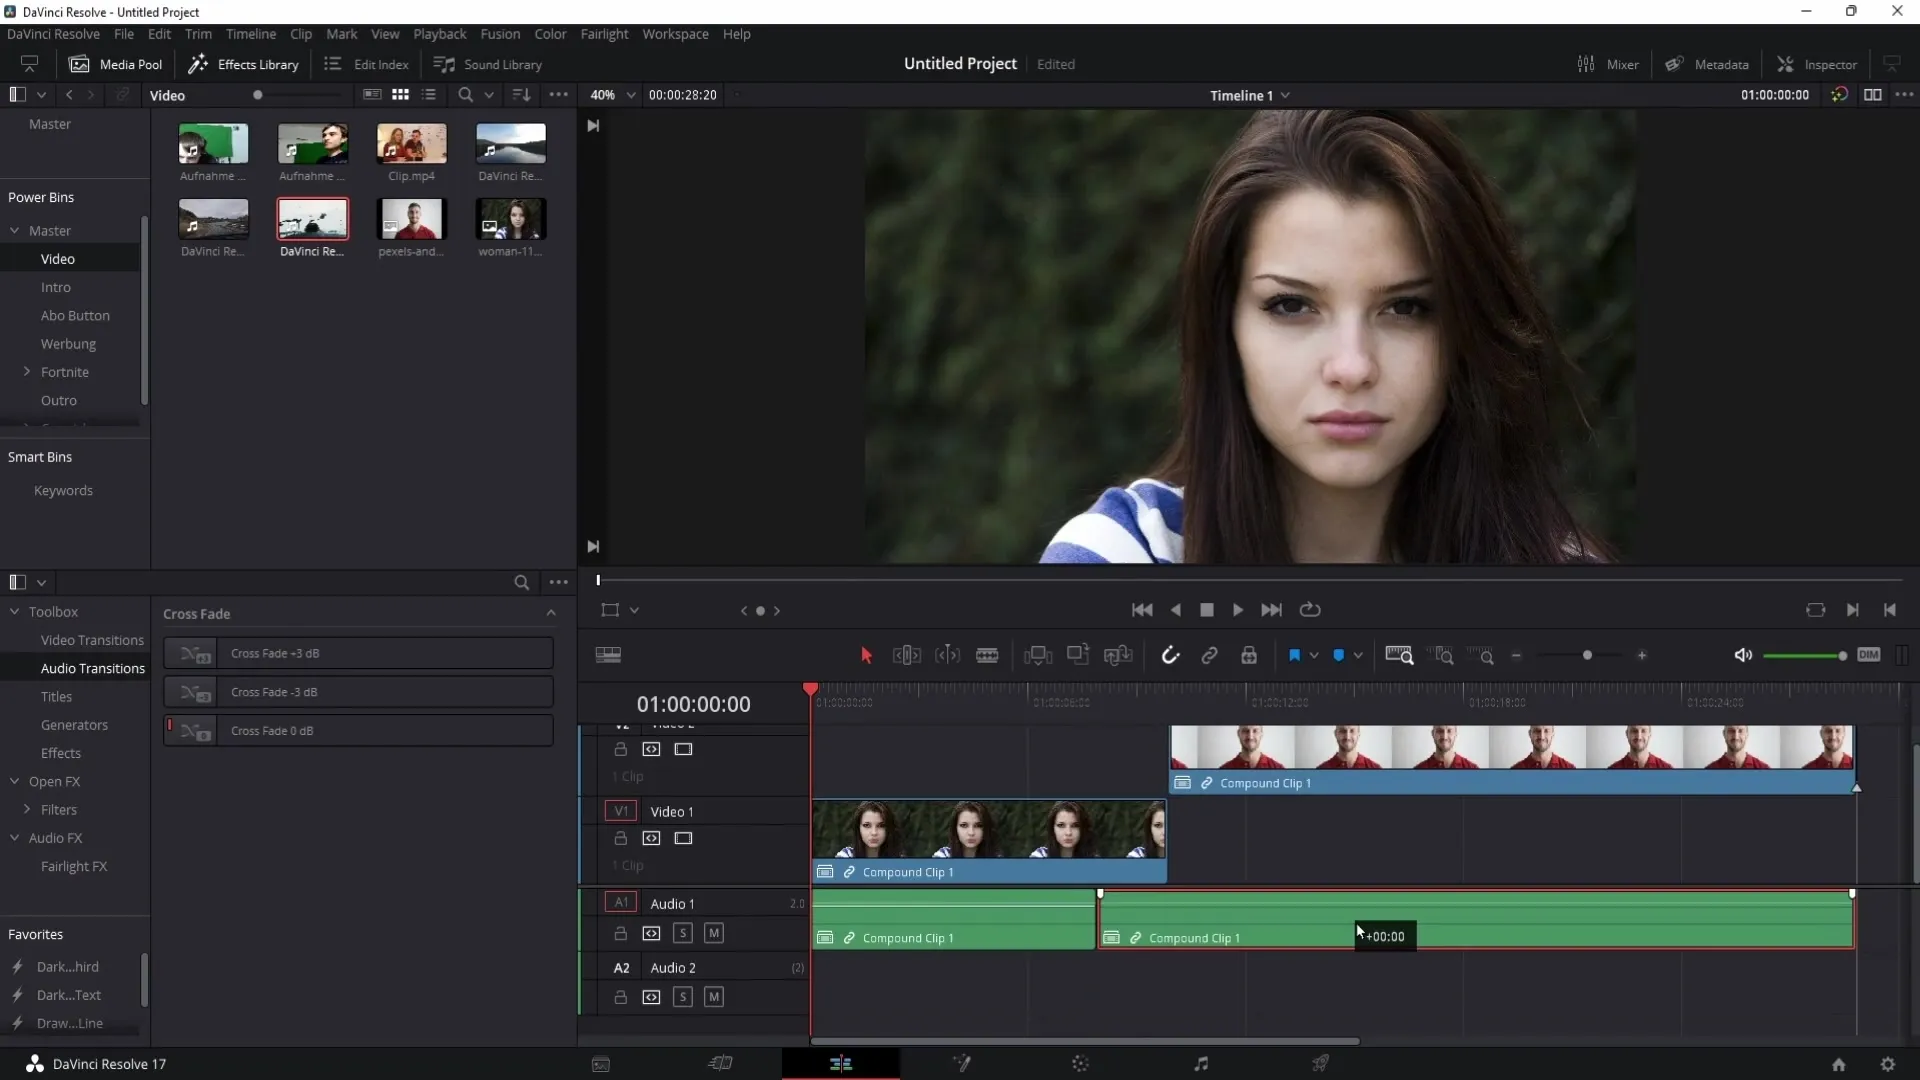Viewport: 1920px width, 1080px height.
Task: Click the linked selection chain icon
Action: (x=1209, y=656)
